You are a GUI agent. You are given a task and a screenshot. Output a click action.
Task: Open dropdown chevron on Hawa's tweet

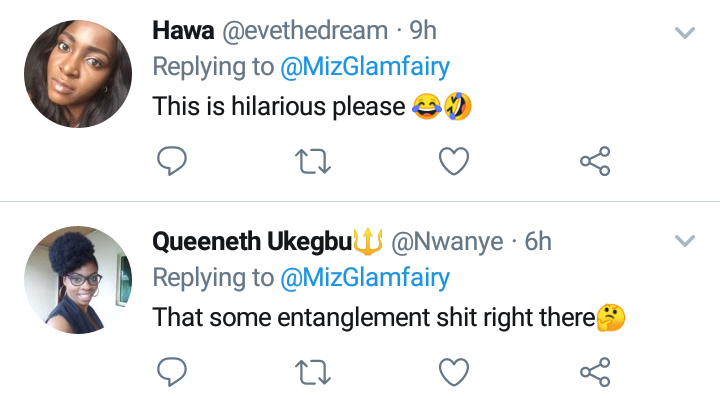pyautogui.click(x=685, y=33)
